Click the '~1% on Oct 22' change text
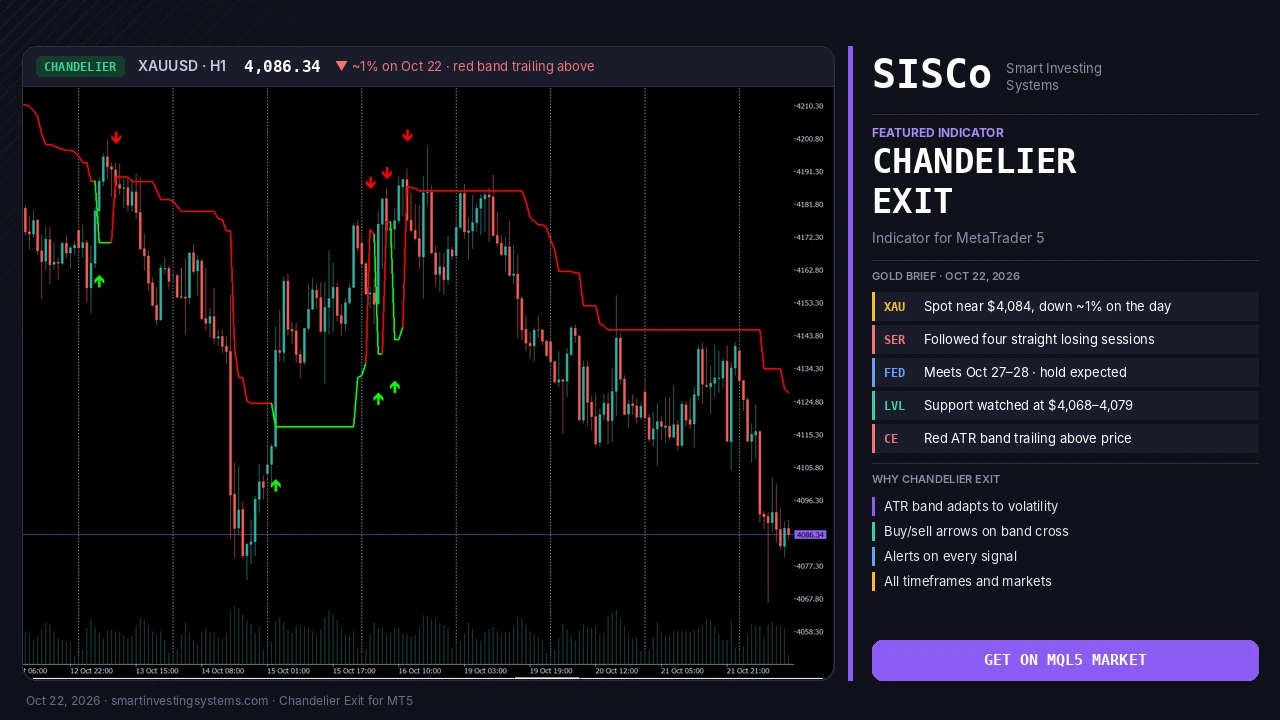1280x720 pixels. (x=397, y=66)
